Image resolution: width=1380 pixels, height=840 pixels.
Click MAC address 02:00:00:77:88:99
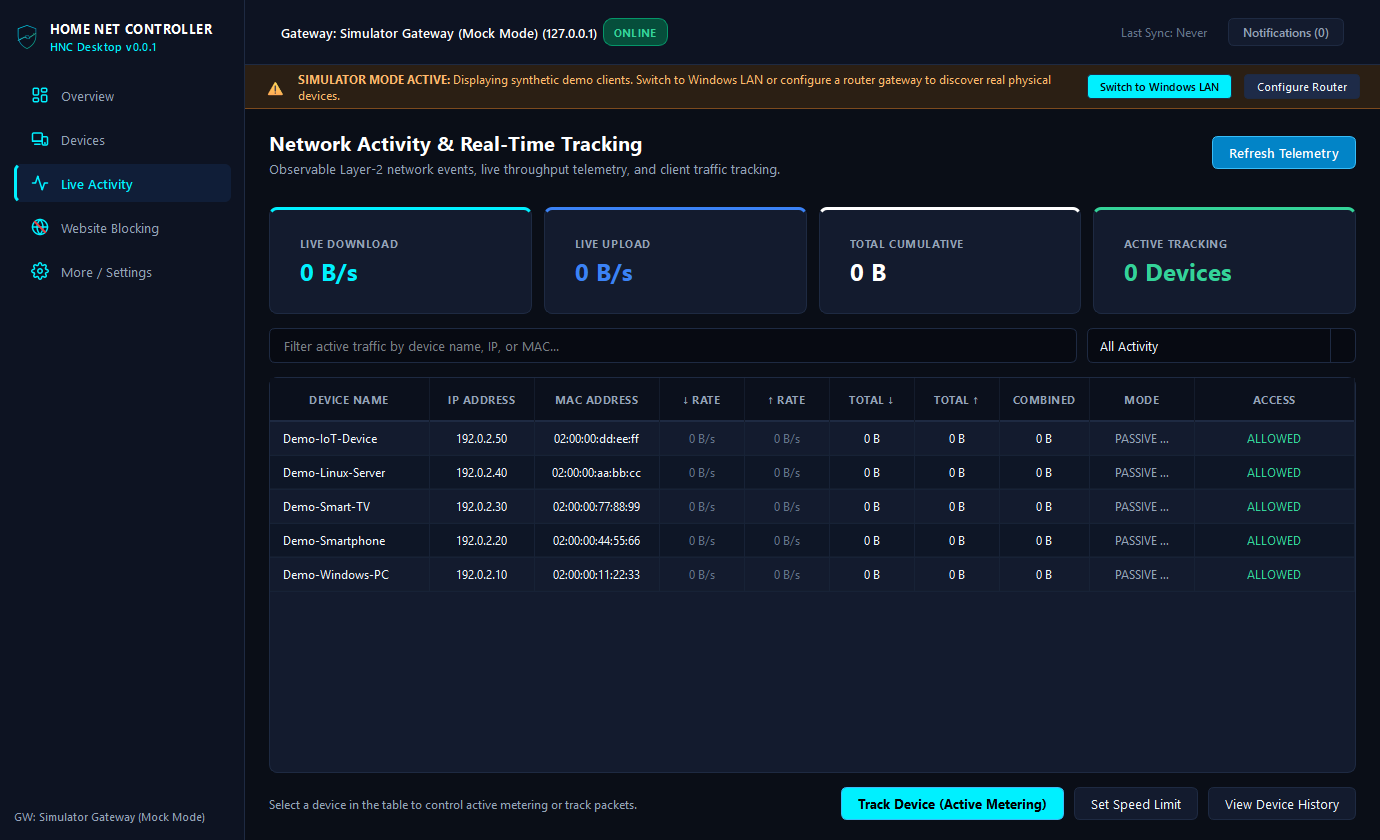tap(597, 507)
